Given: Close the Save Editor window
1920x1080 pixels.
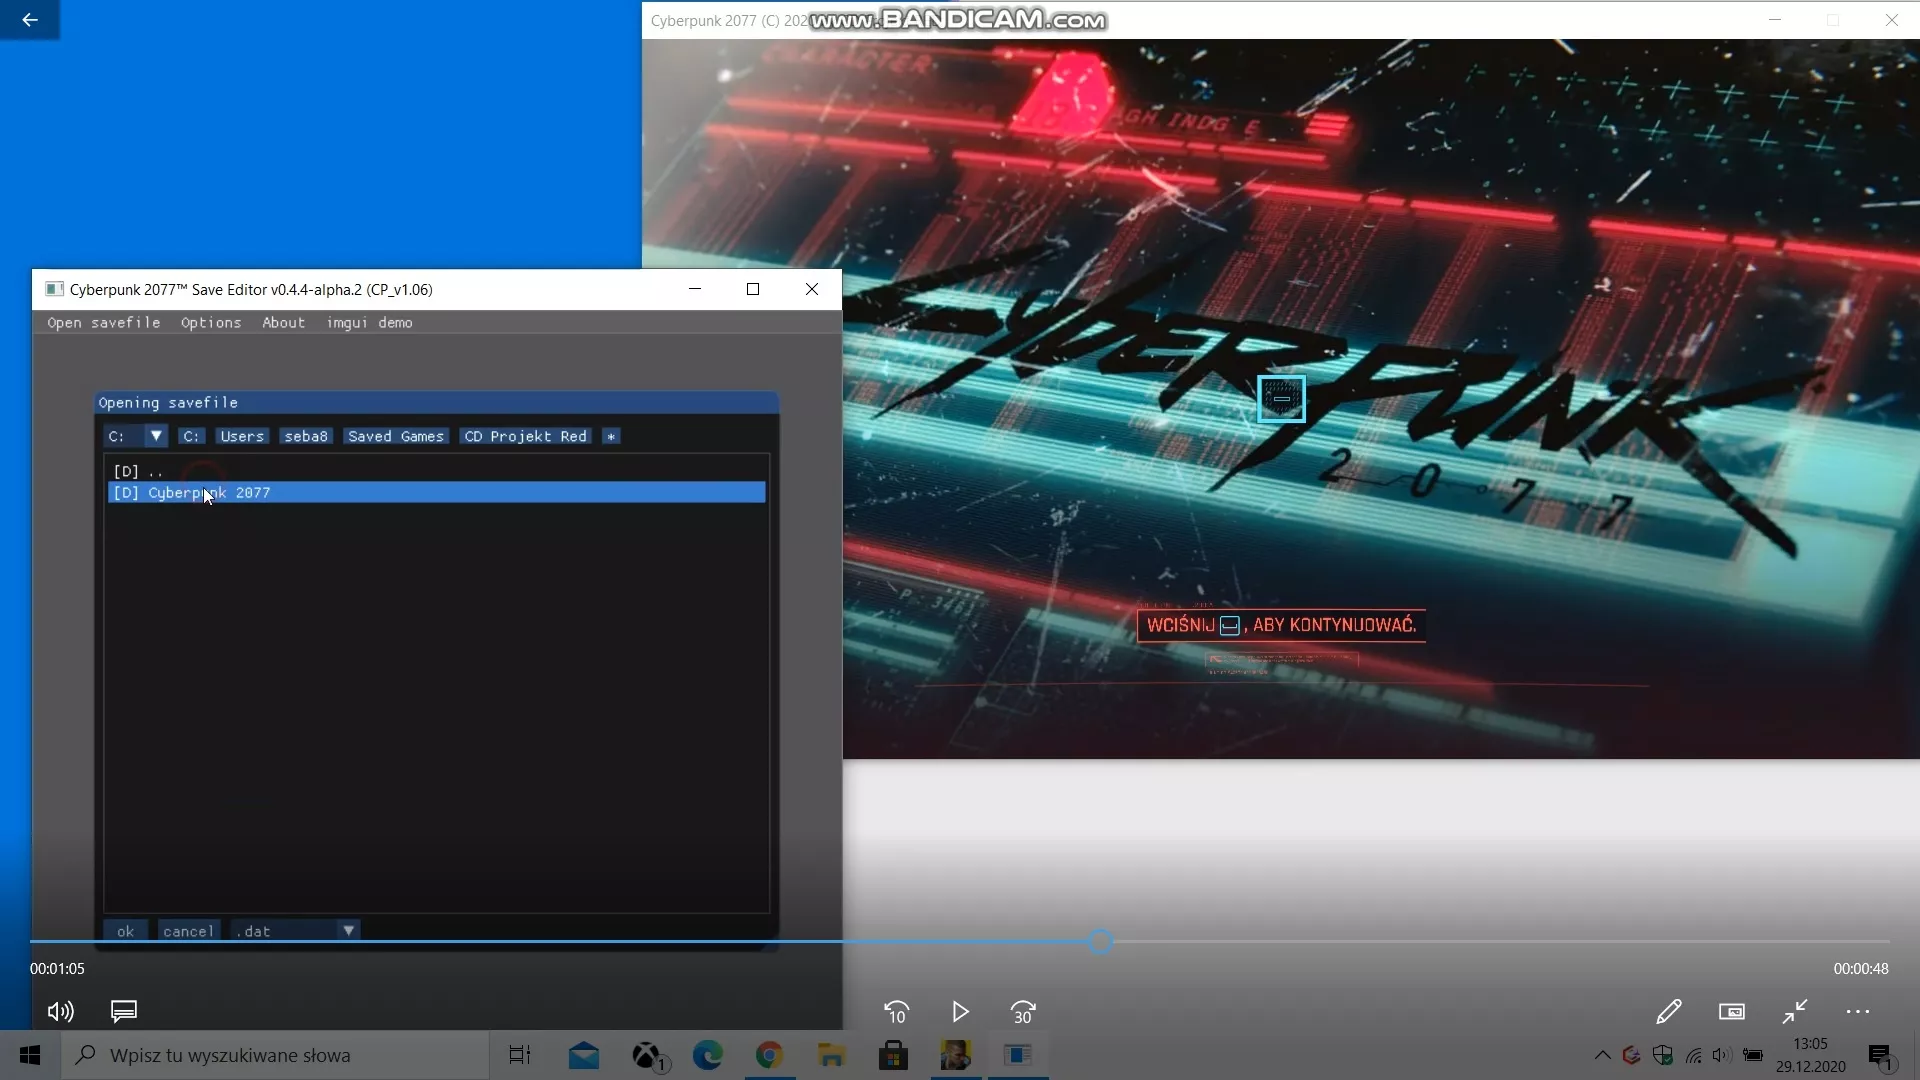Looking at the screenshot, I should (x=812, y=289).
